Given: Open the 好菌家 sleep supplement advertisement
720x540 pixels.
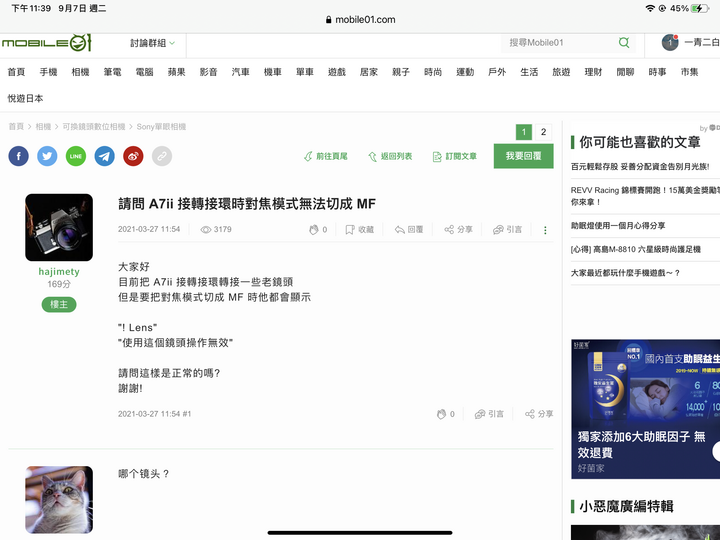Looking at the screenshot, I should 645,409.
